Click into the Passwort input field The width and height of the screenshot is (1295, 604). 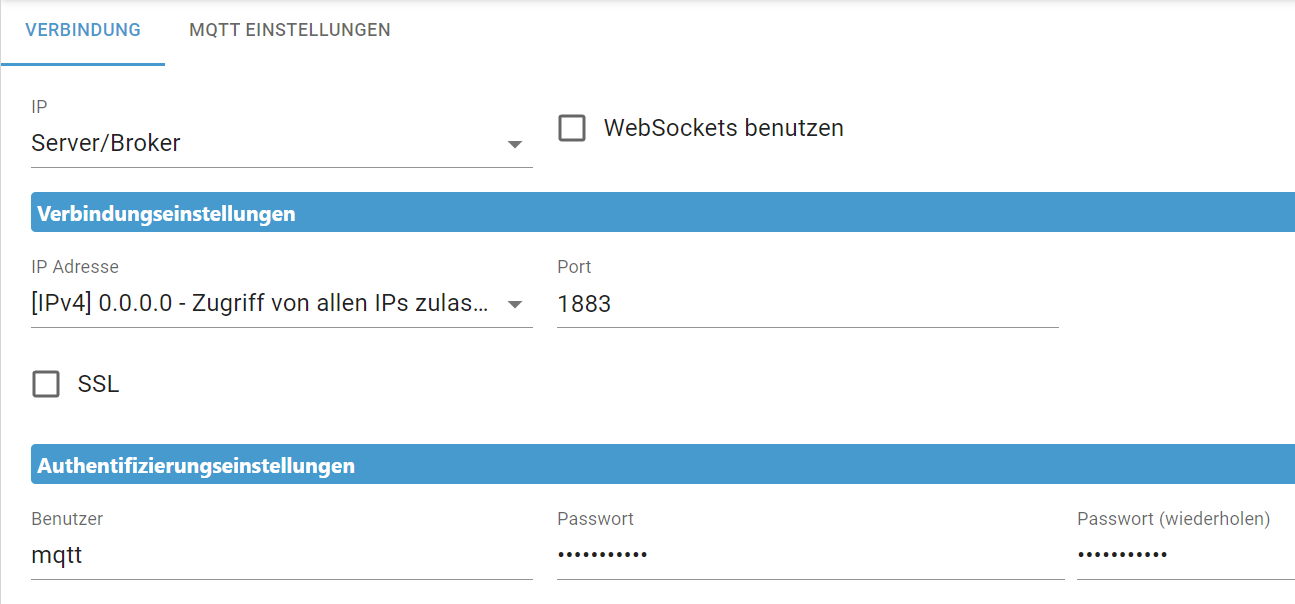pyautogui.click(x=808, y=555)
